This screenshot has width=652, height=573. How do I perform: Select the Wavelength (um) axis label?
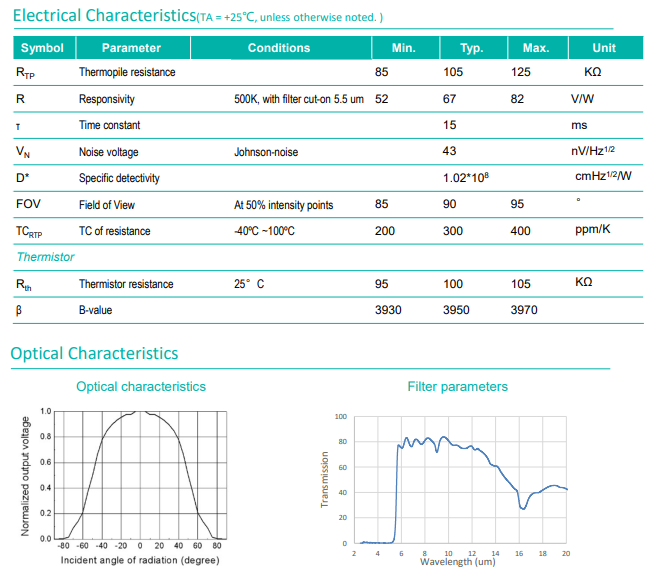(457, 562)
